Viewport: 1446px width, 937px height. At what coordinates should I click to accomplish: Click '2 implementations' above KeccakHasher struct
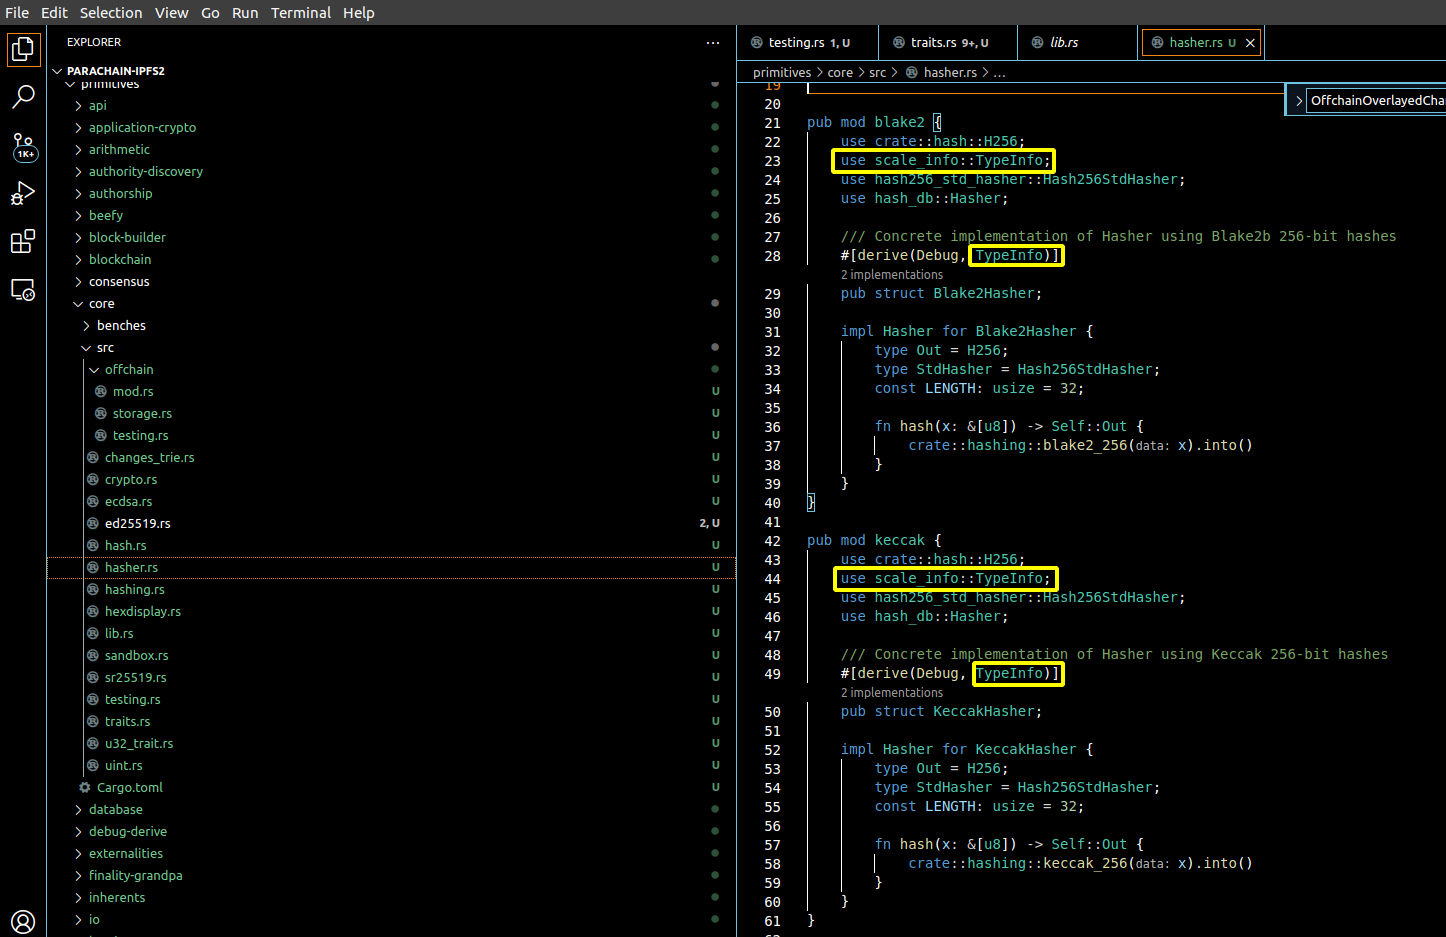(x=891, y=693)
